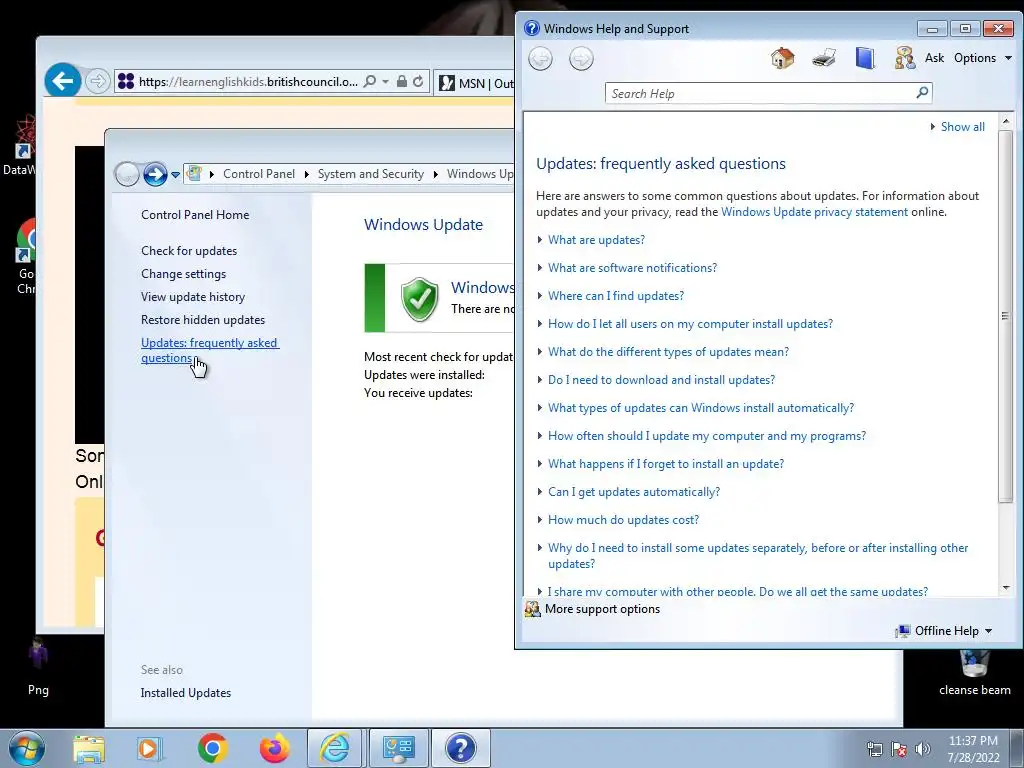Click Show all in Help window

(x=962, y=127)
